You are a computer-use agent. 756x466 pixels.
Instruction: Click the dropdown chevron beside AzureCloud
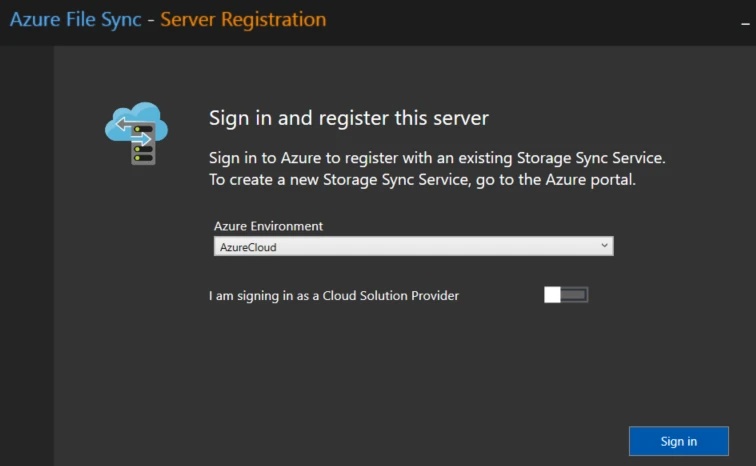tap(604, 246)
